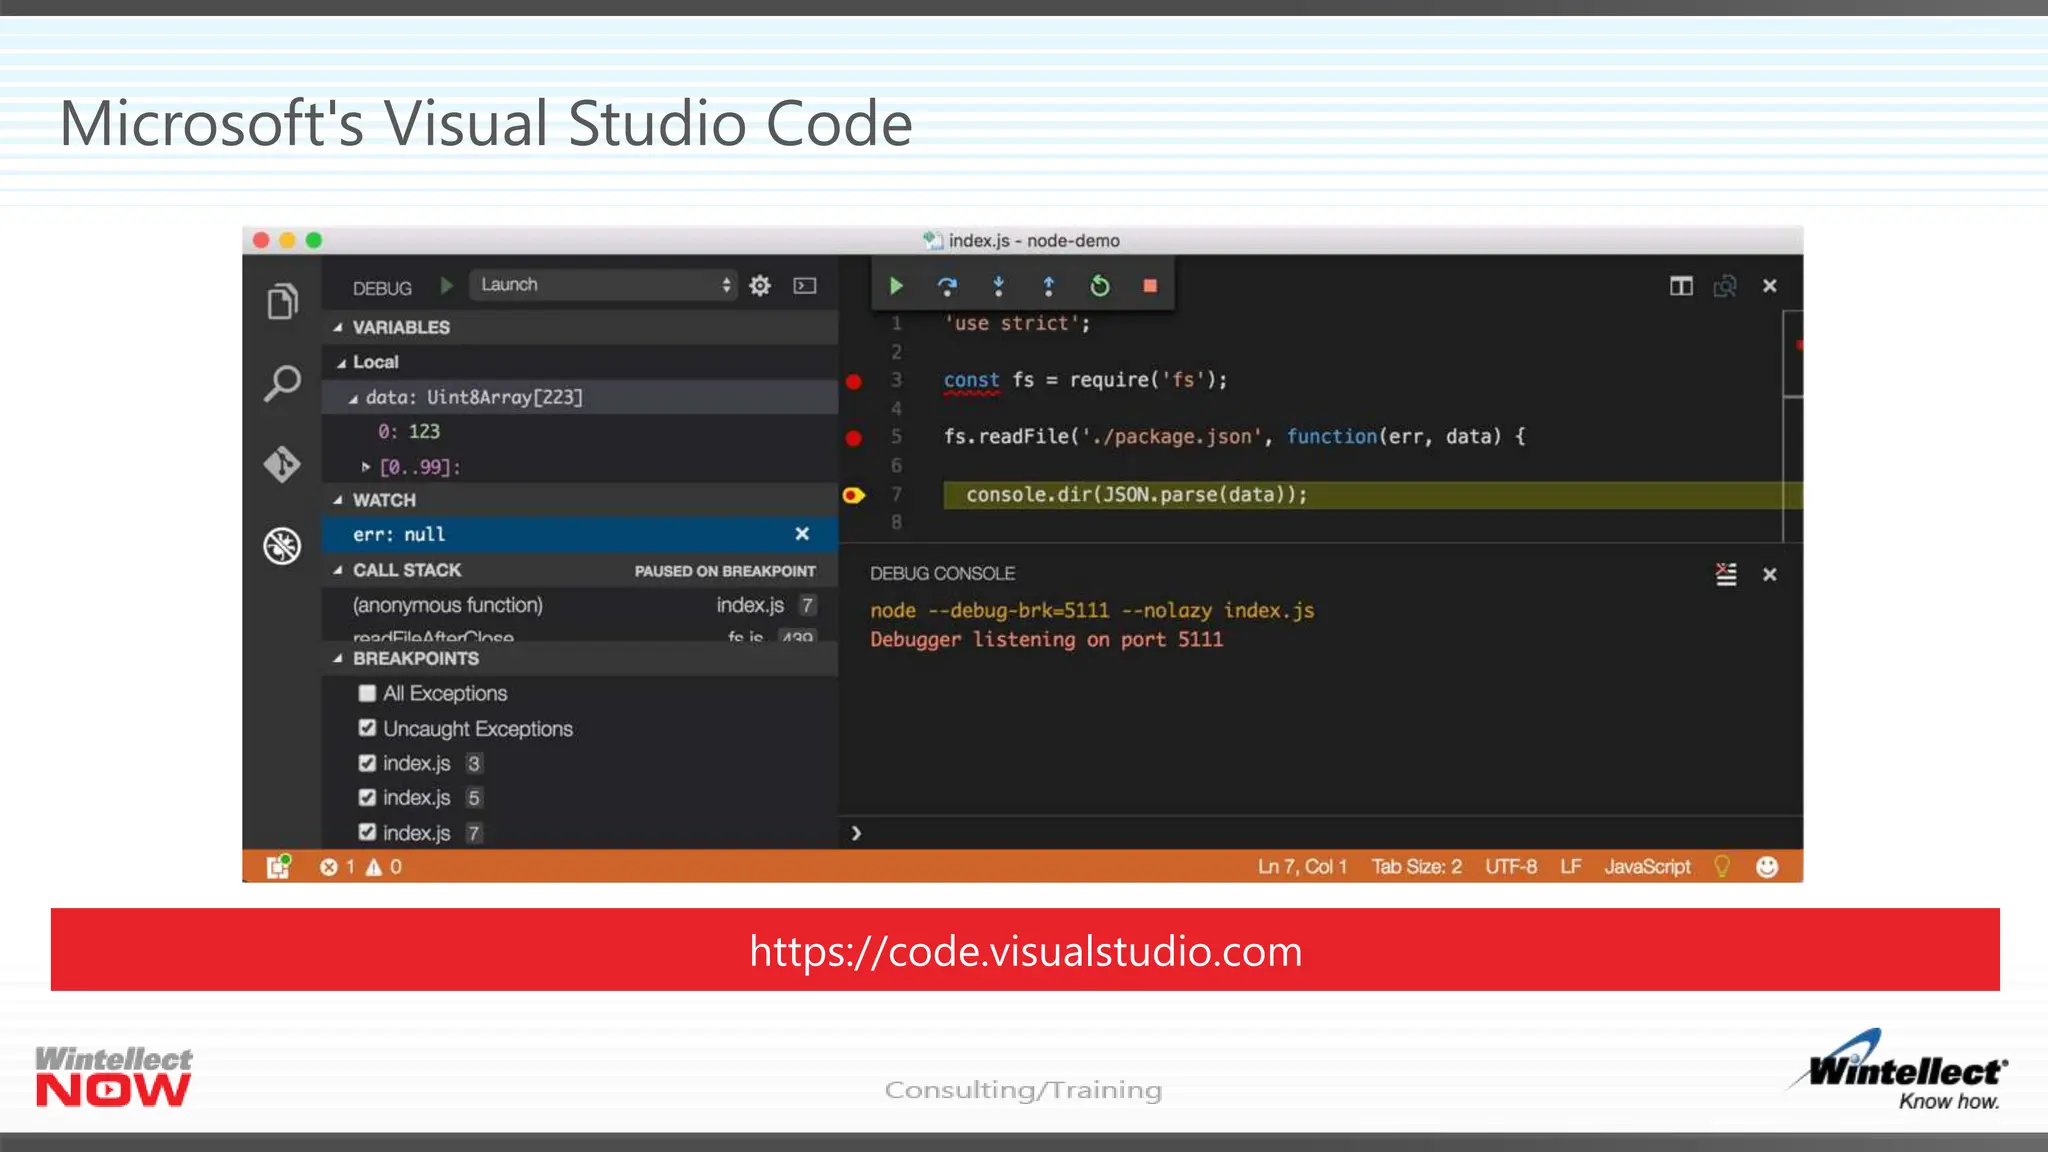Expand the [0..99] range
The width and height of the screenshot is (2048, 1152).
pyautogui.click(x=366, y=467)
